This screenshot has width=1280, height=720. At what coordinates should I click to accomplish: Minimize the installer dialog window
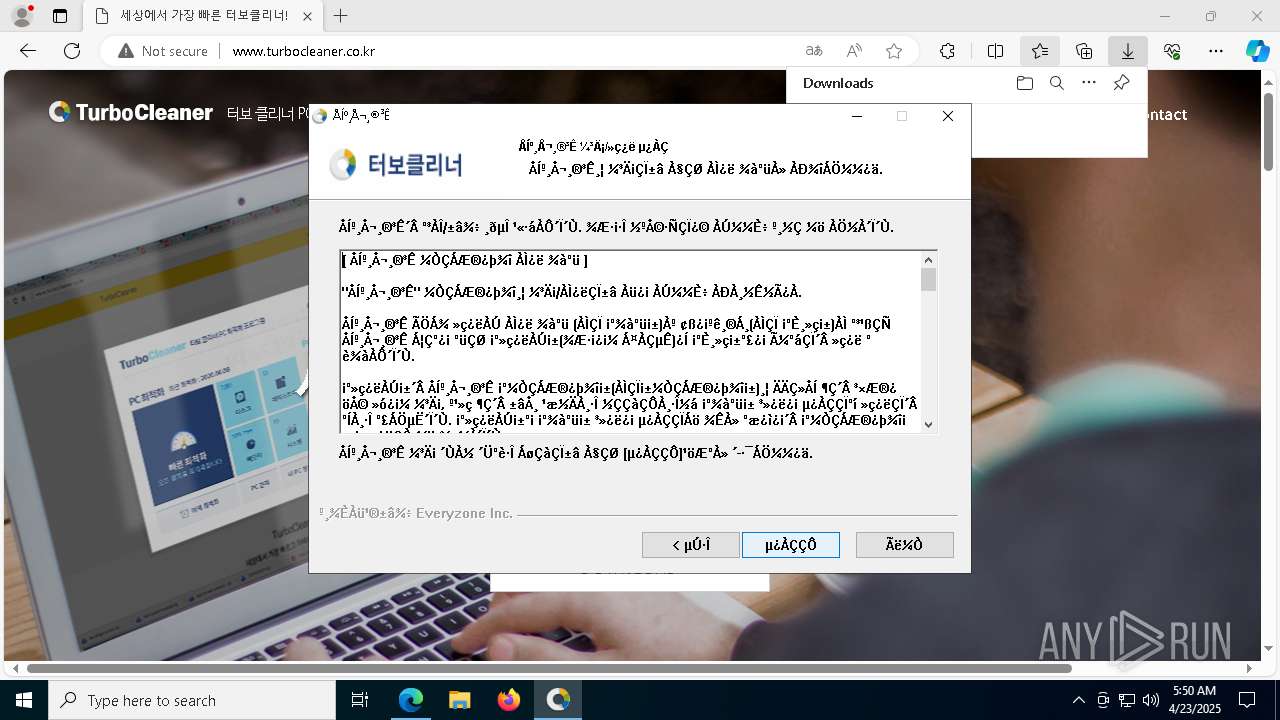click(857, 116)
